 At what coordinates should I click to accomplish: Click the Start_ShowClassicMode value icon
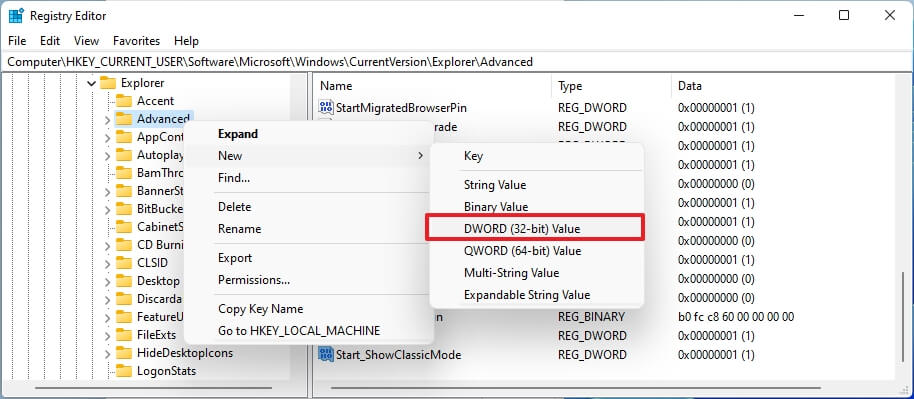click(x=325, y=355)
